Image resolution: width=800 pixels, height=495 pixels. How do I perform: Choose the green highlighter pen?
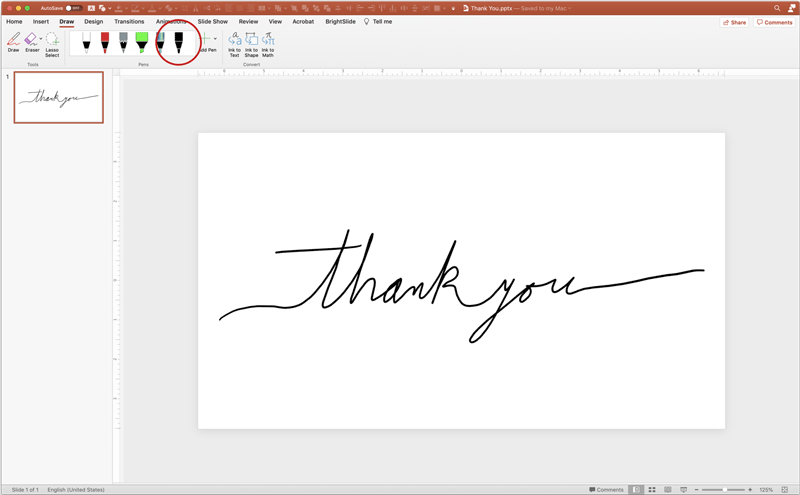tap(142, 42)
